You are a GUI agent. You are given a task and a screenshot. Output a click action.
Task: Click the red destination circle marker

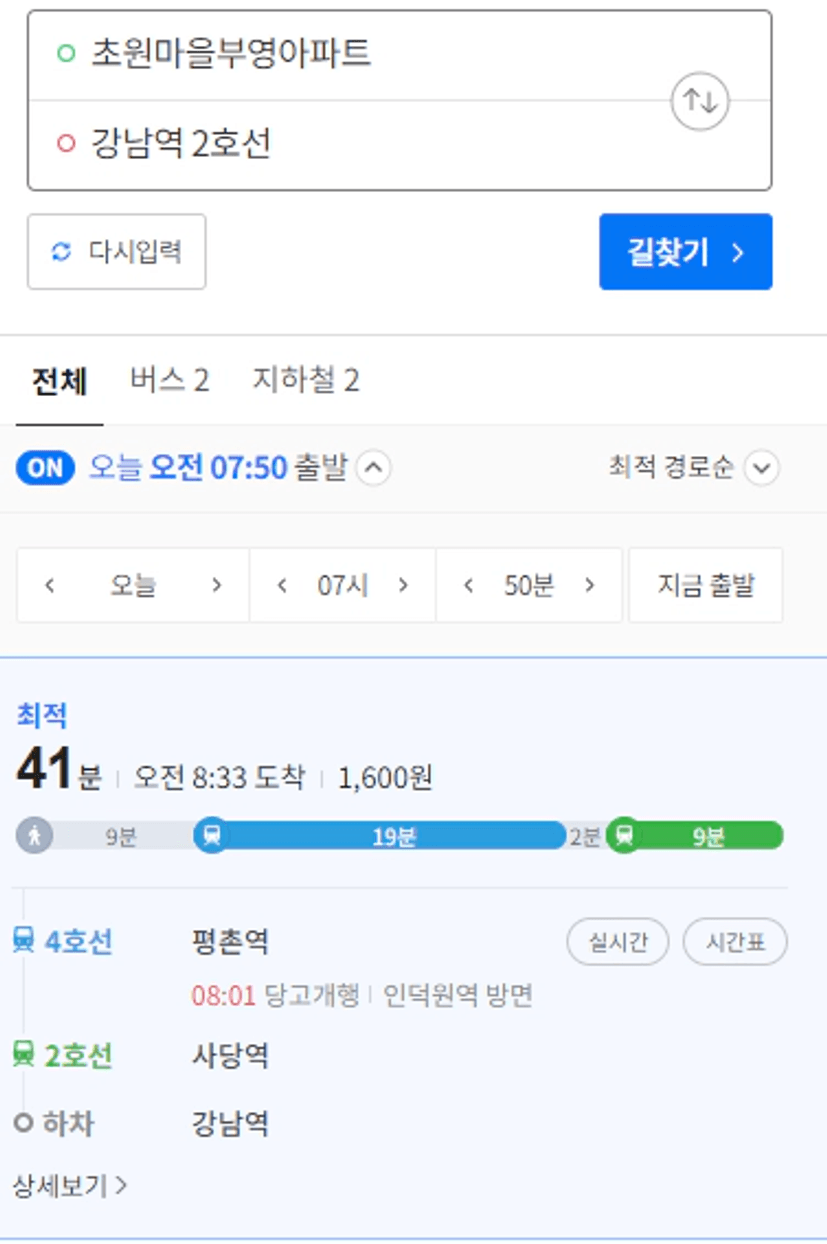66,145
